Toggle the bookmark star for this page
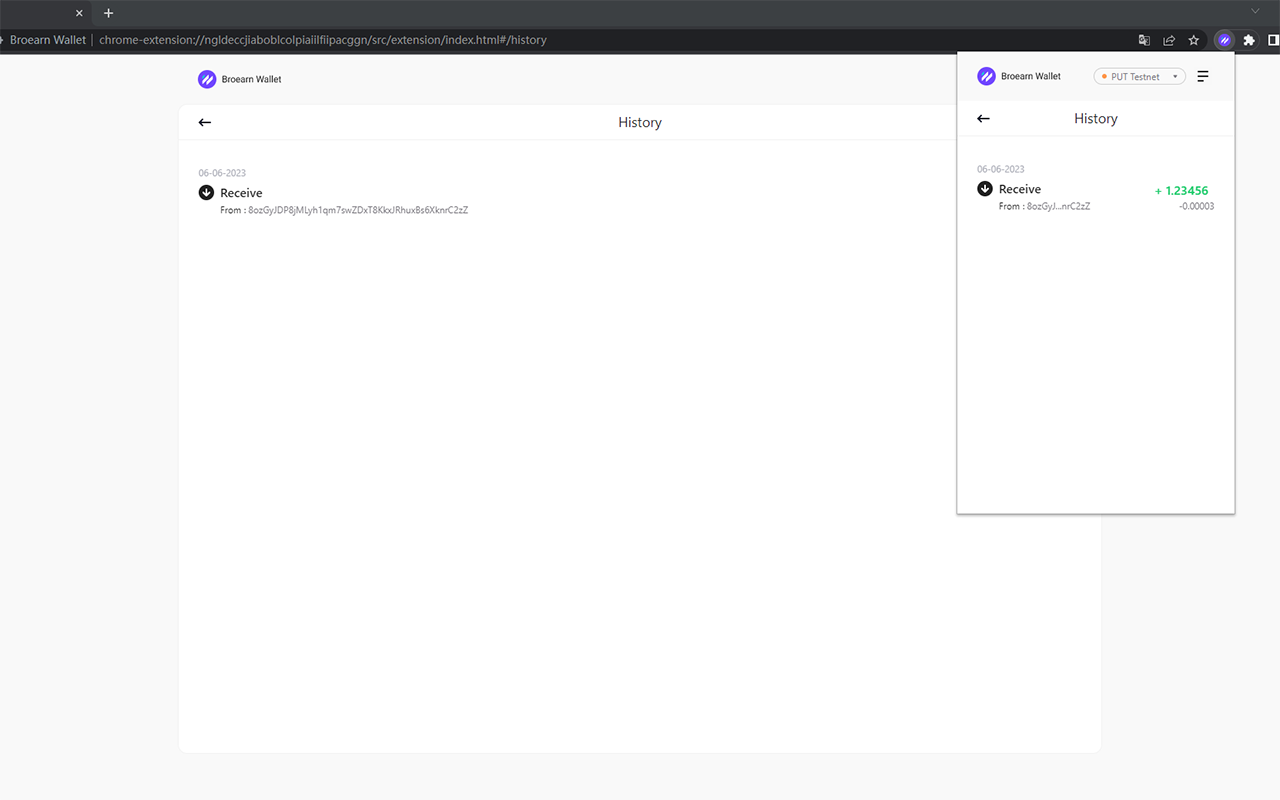 coord(1193,40)
